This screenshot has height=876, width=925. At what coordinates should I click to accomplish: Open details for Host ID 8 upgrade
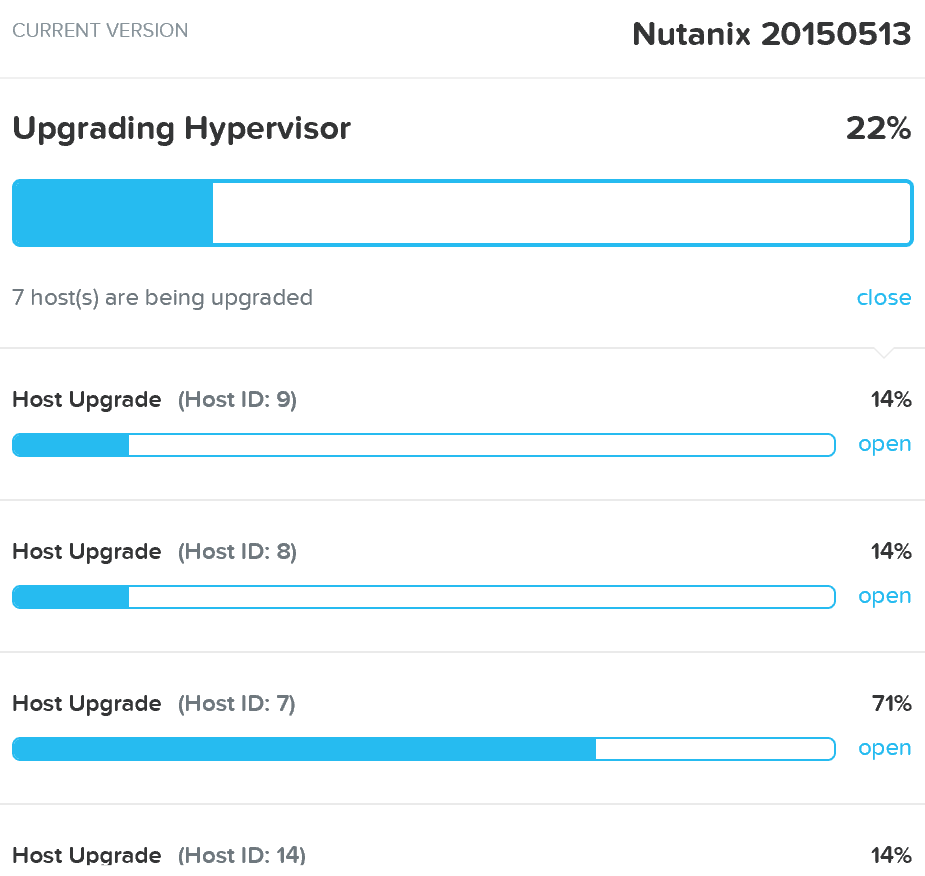point(884,596)
